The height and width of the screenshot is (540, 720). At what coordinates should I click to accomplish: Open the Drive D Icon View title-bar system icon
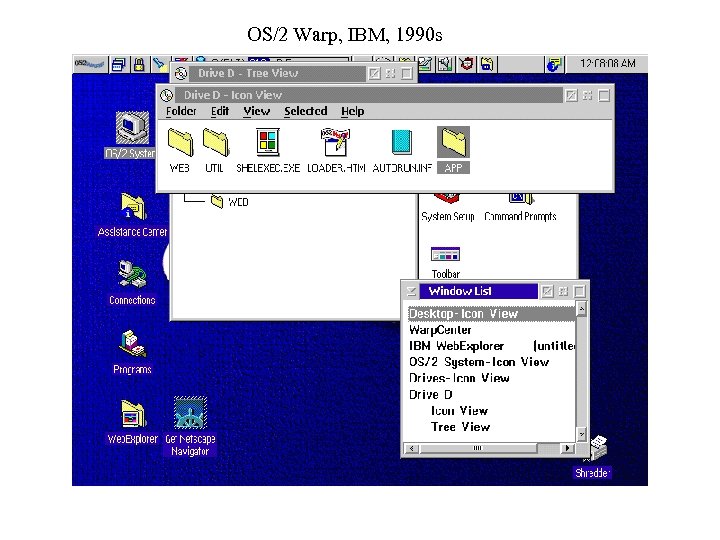[166, 95]
